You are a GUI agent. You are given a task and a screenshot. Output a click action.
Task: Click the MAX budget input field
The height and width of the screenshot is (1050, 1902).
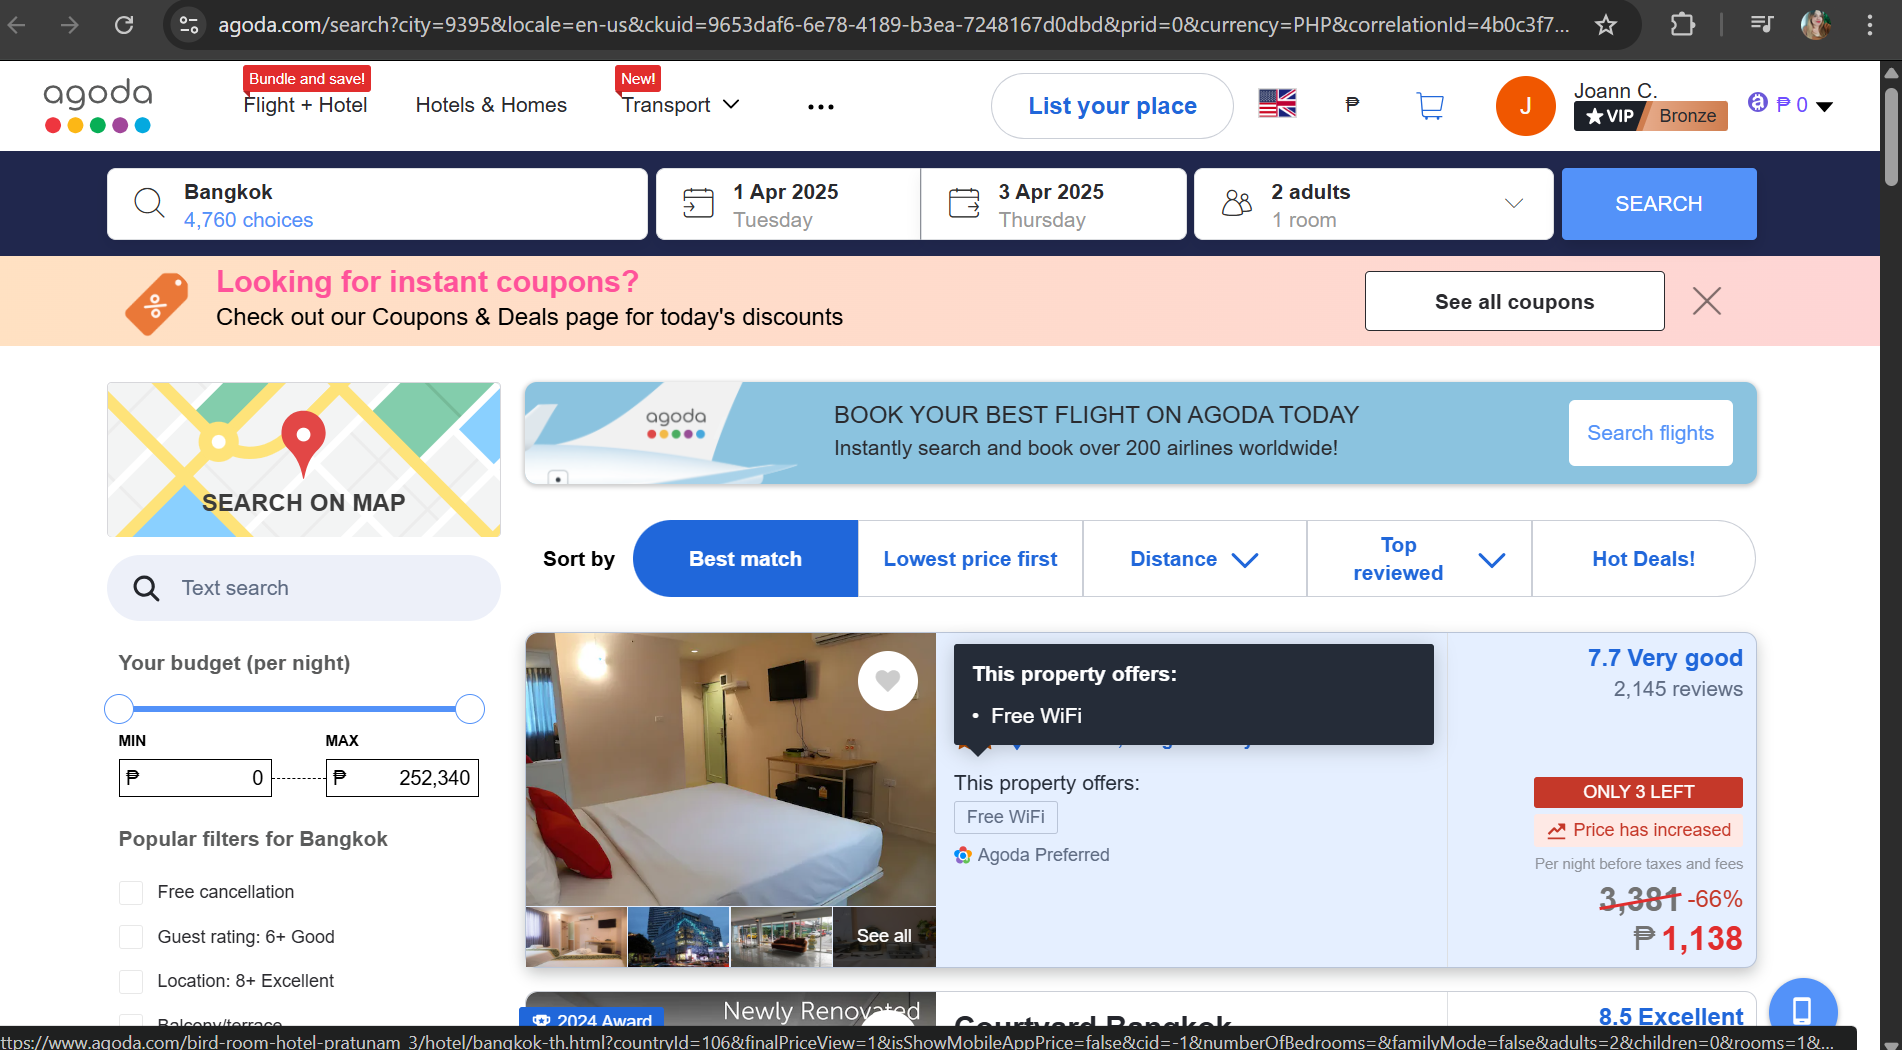(402, 778)
